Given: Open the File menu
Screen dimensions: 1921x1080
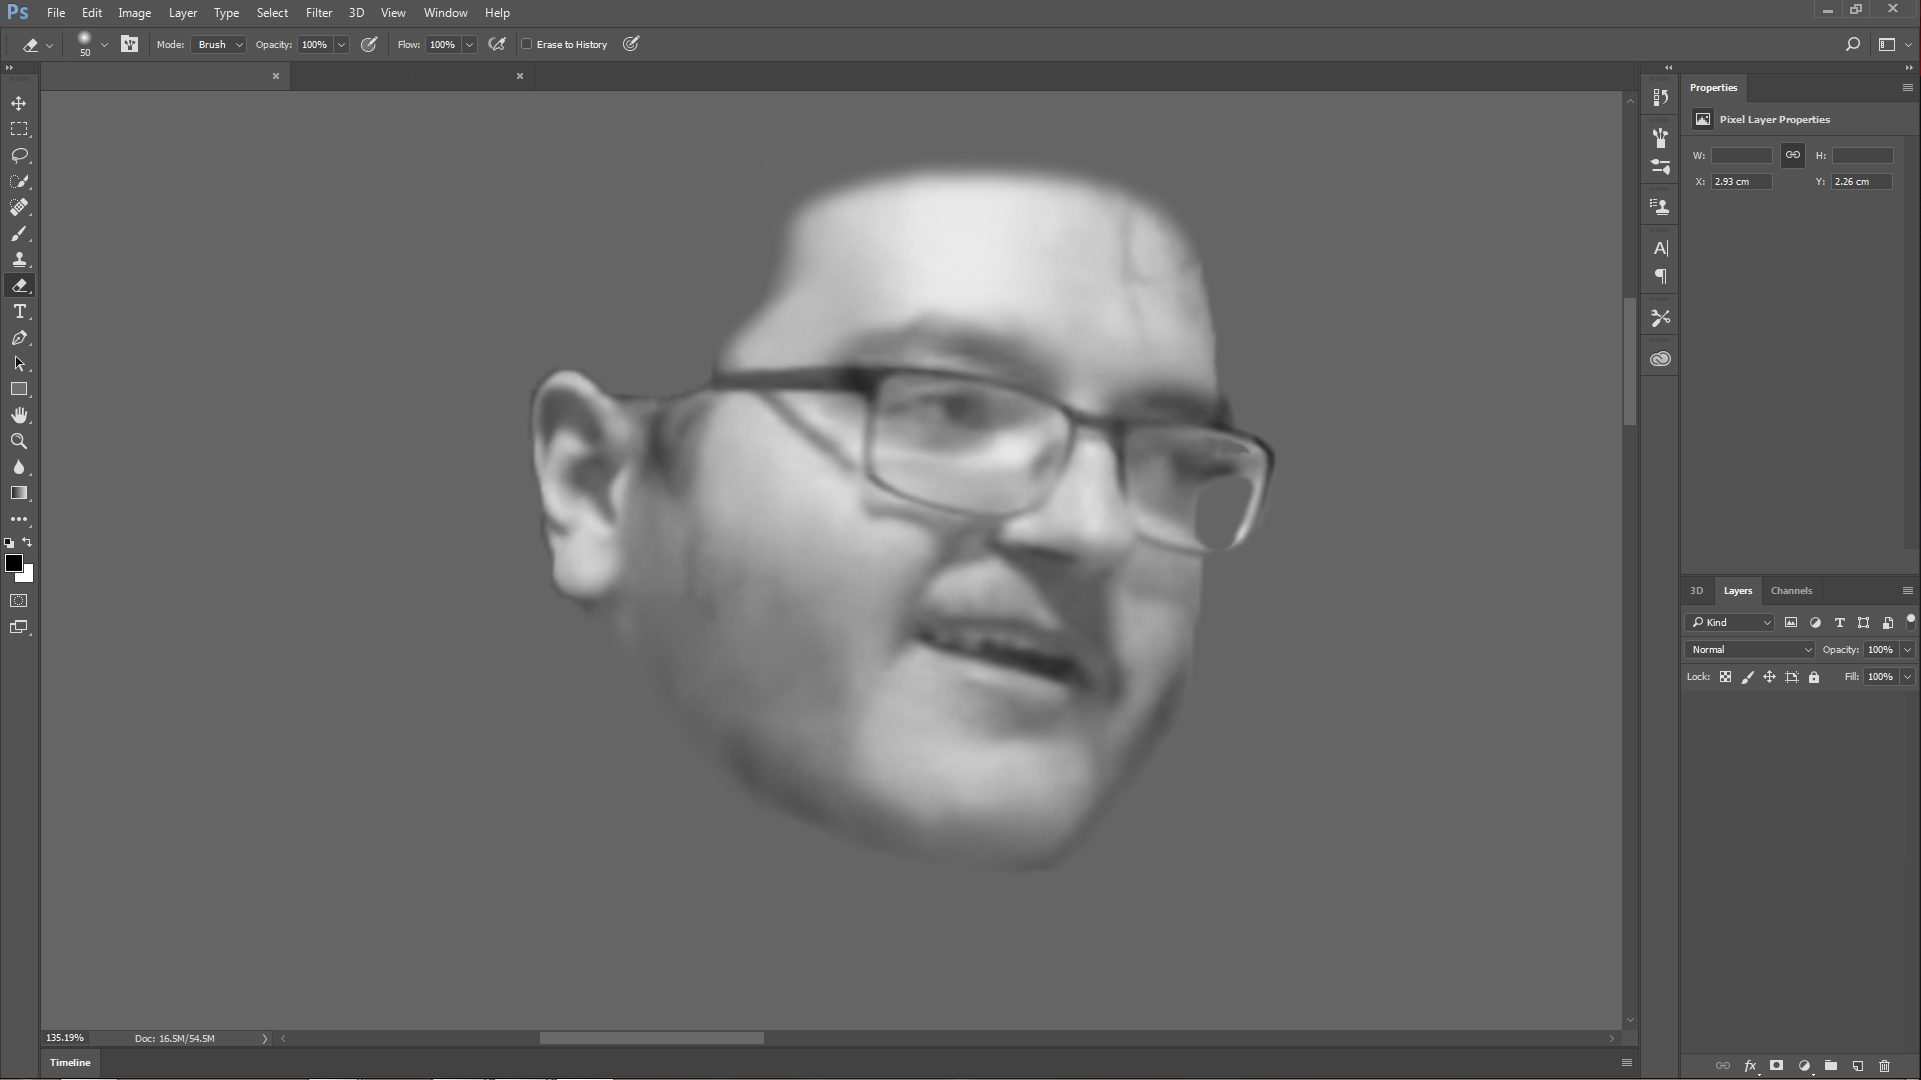Looking at the screenshot, I should [x=56, y=13].
